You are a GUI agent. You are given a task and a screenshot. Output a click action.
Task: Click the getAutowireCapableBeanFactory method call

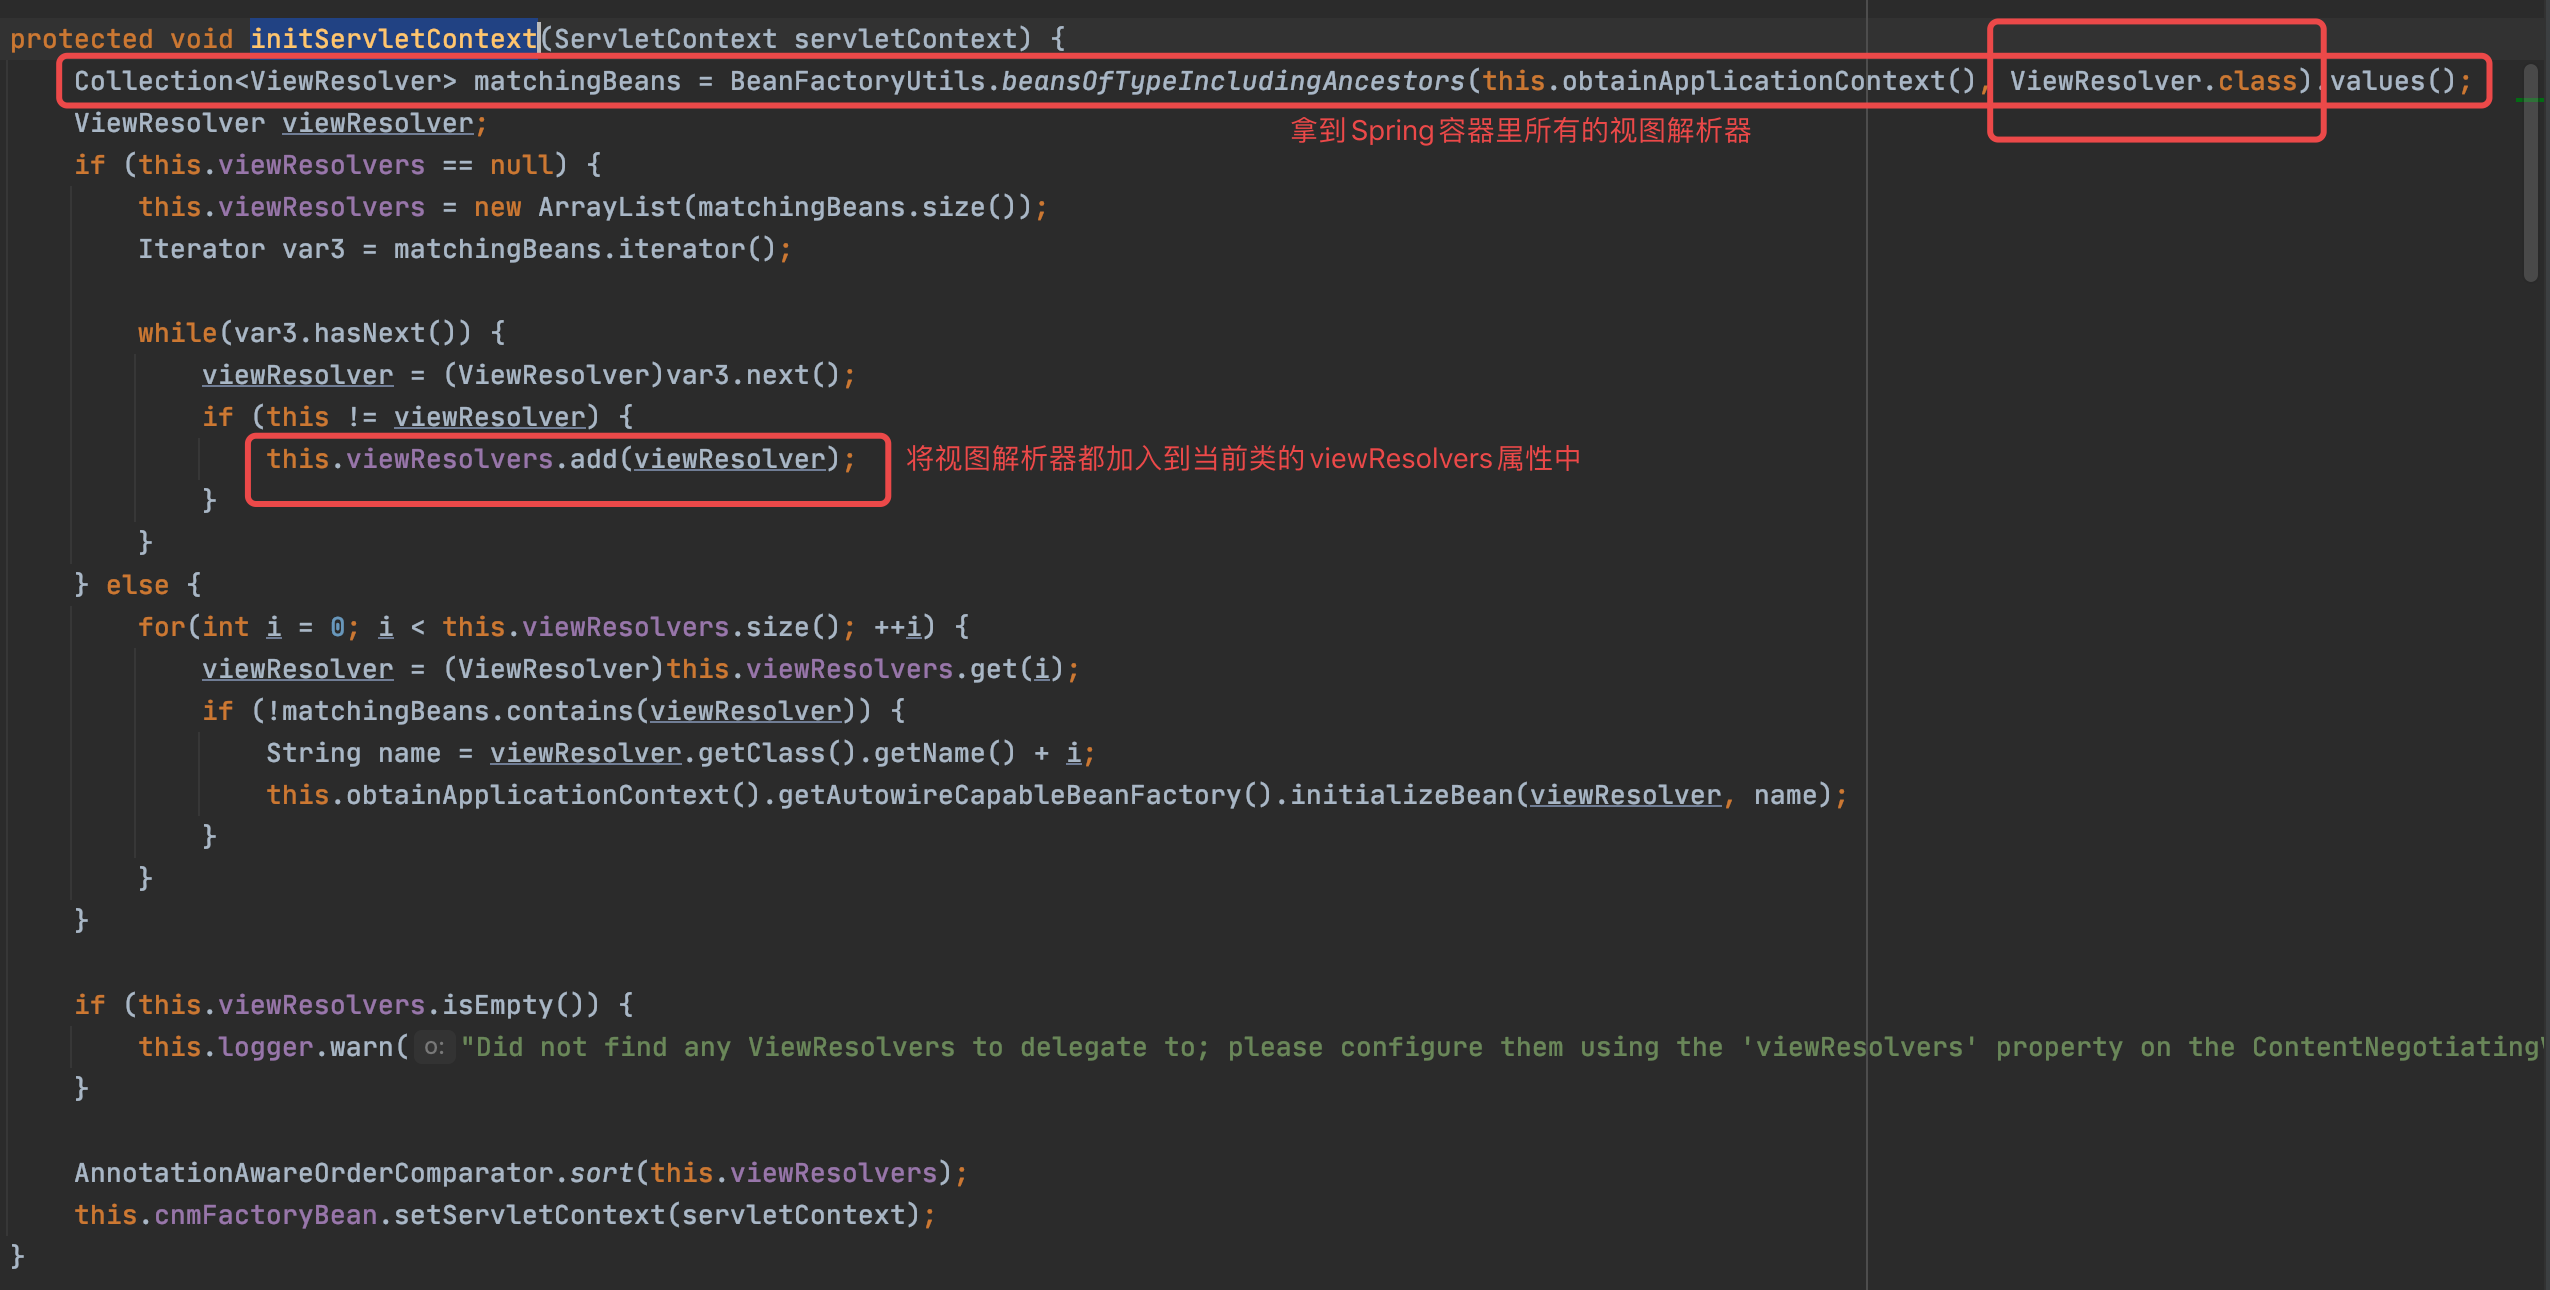(1008, 795)
